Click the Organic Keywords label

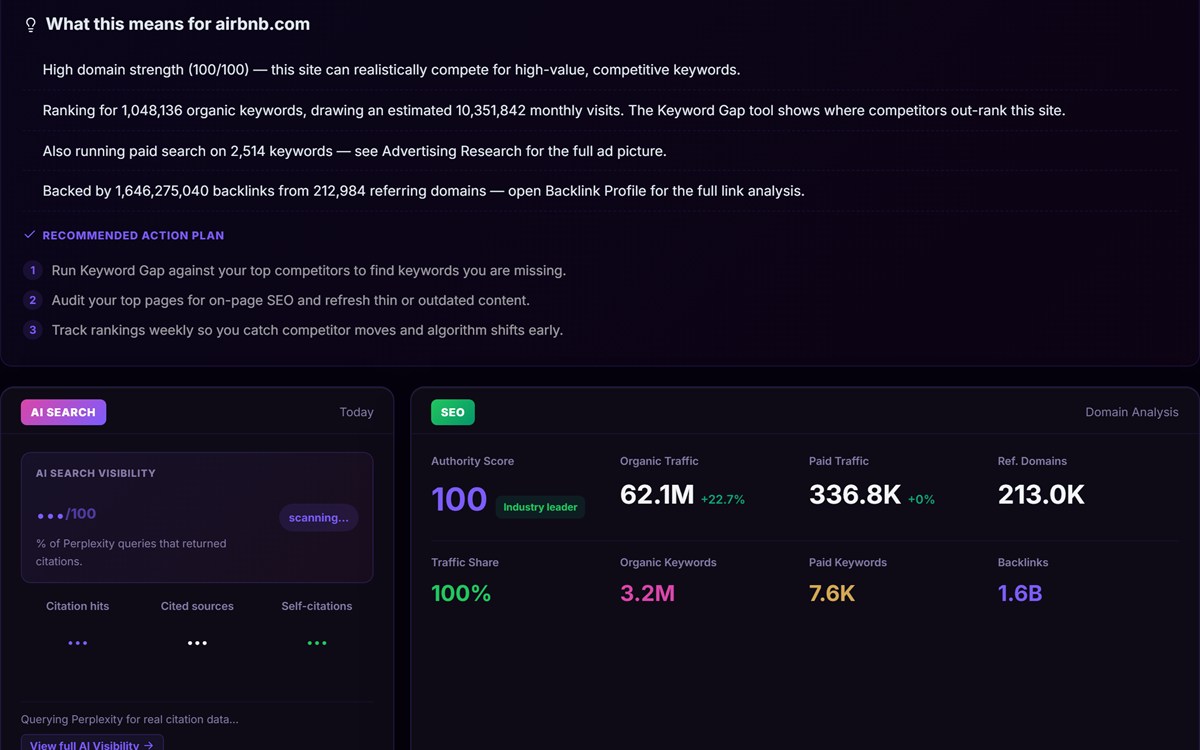tap(668, 562)
